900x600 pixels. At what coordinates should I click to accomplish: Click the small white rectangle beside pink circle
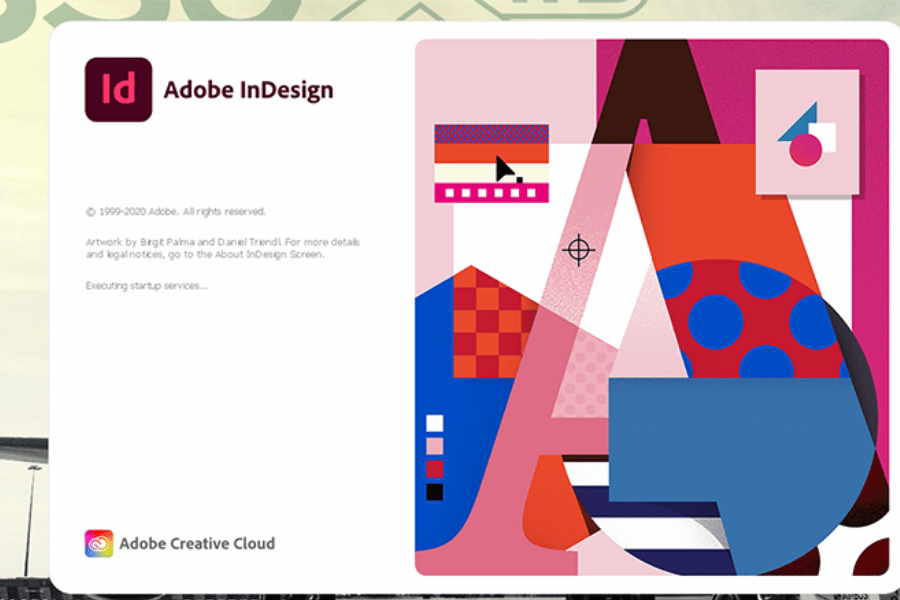[x=828, y=133]
